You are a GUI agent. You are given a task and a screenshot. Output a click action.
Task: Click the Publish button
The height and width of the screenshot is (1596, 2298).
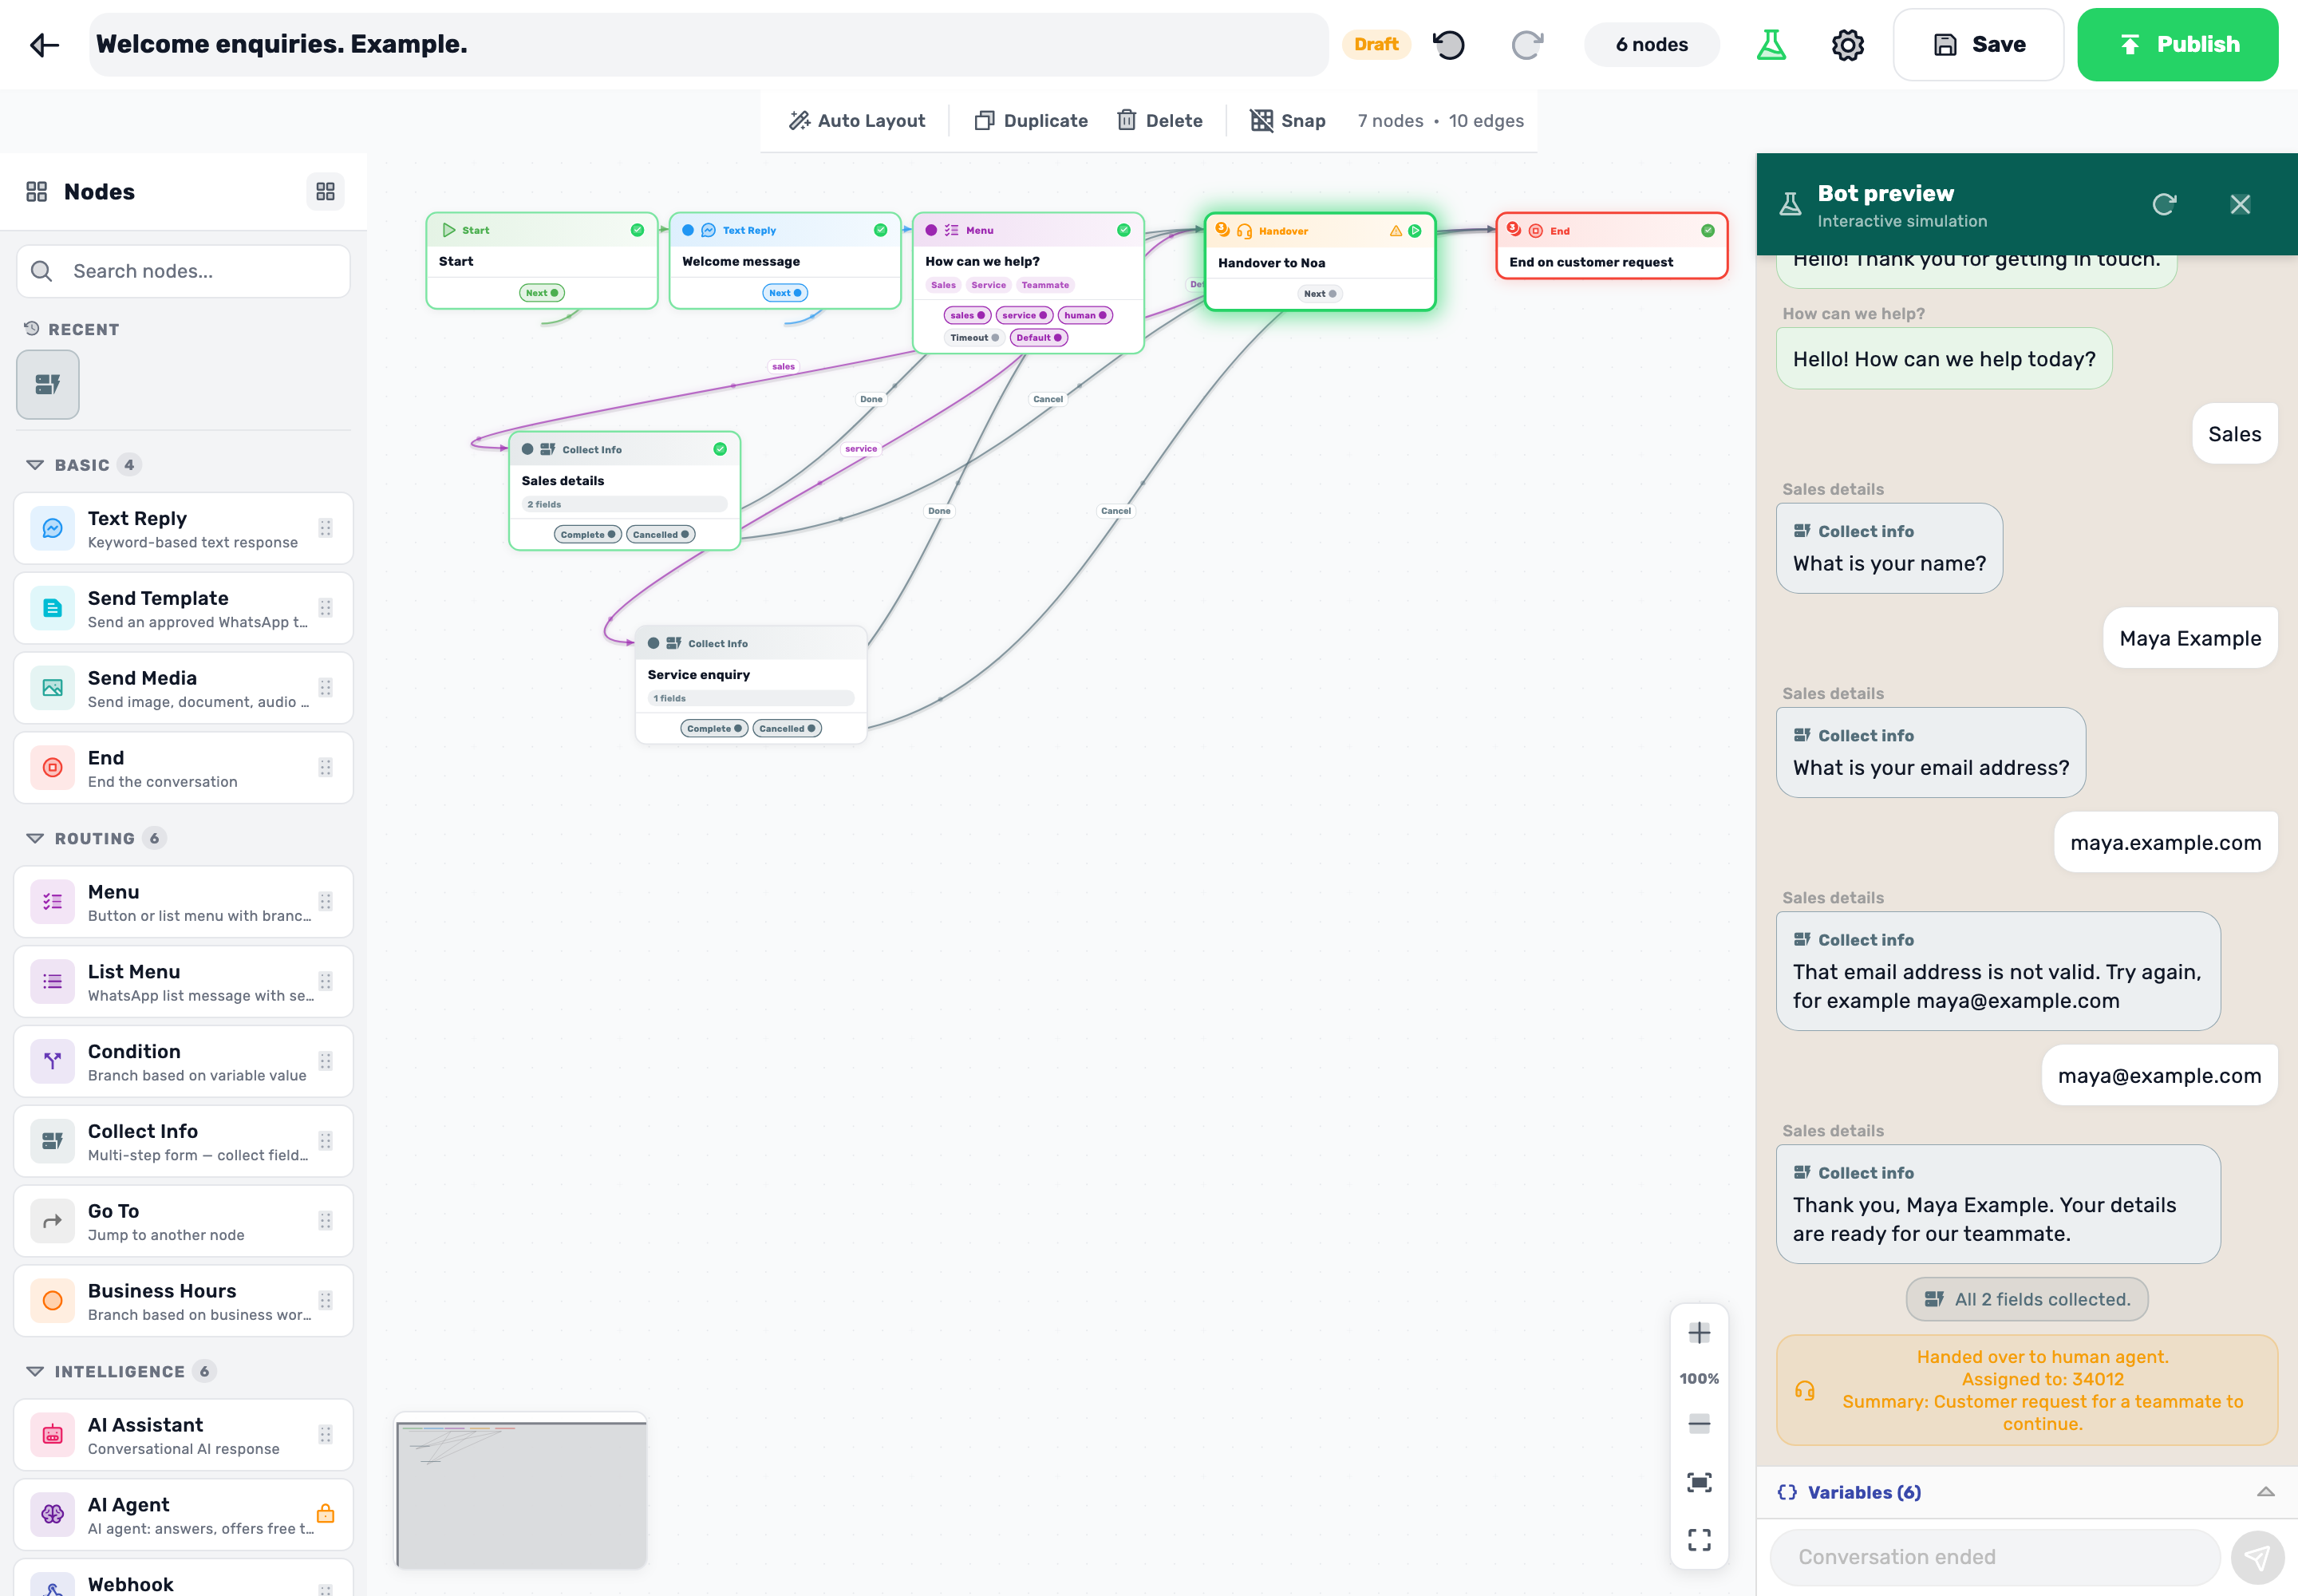click(2177, 44)
